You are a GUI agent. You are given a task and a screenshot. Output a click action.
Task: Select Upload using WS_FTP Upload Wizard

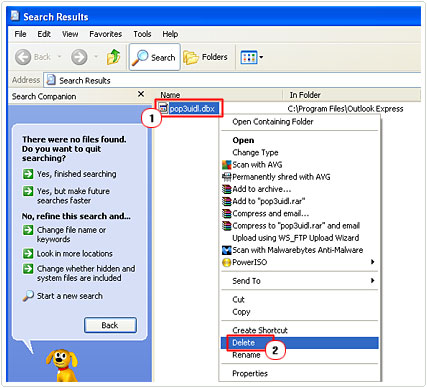coord(296,238)
